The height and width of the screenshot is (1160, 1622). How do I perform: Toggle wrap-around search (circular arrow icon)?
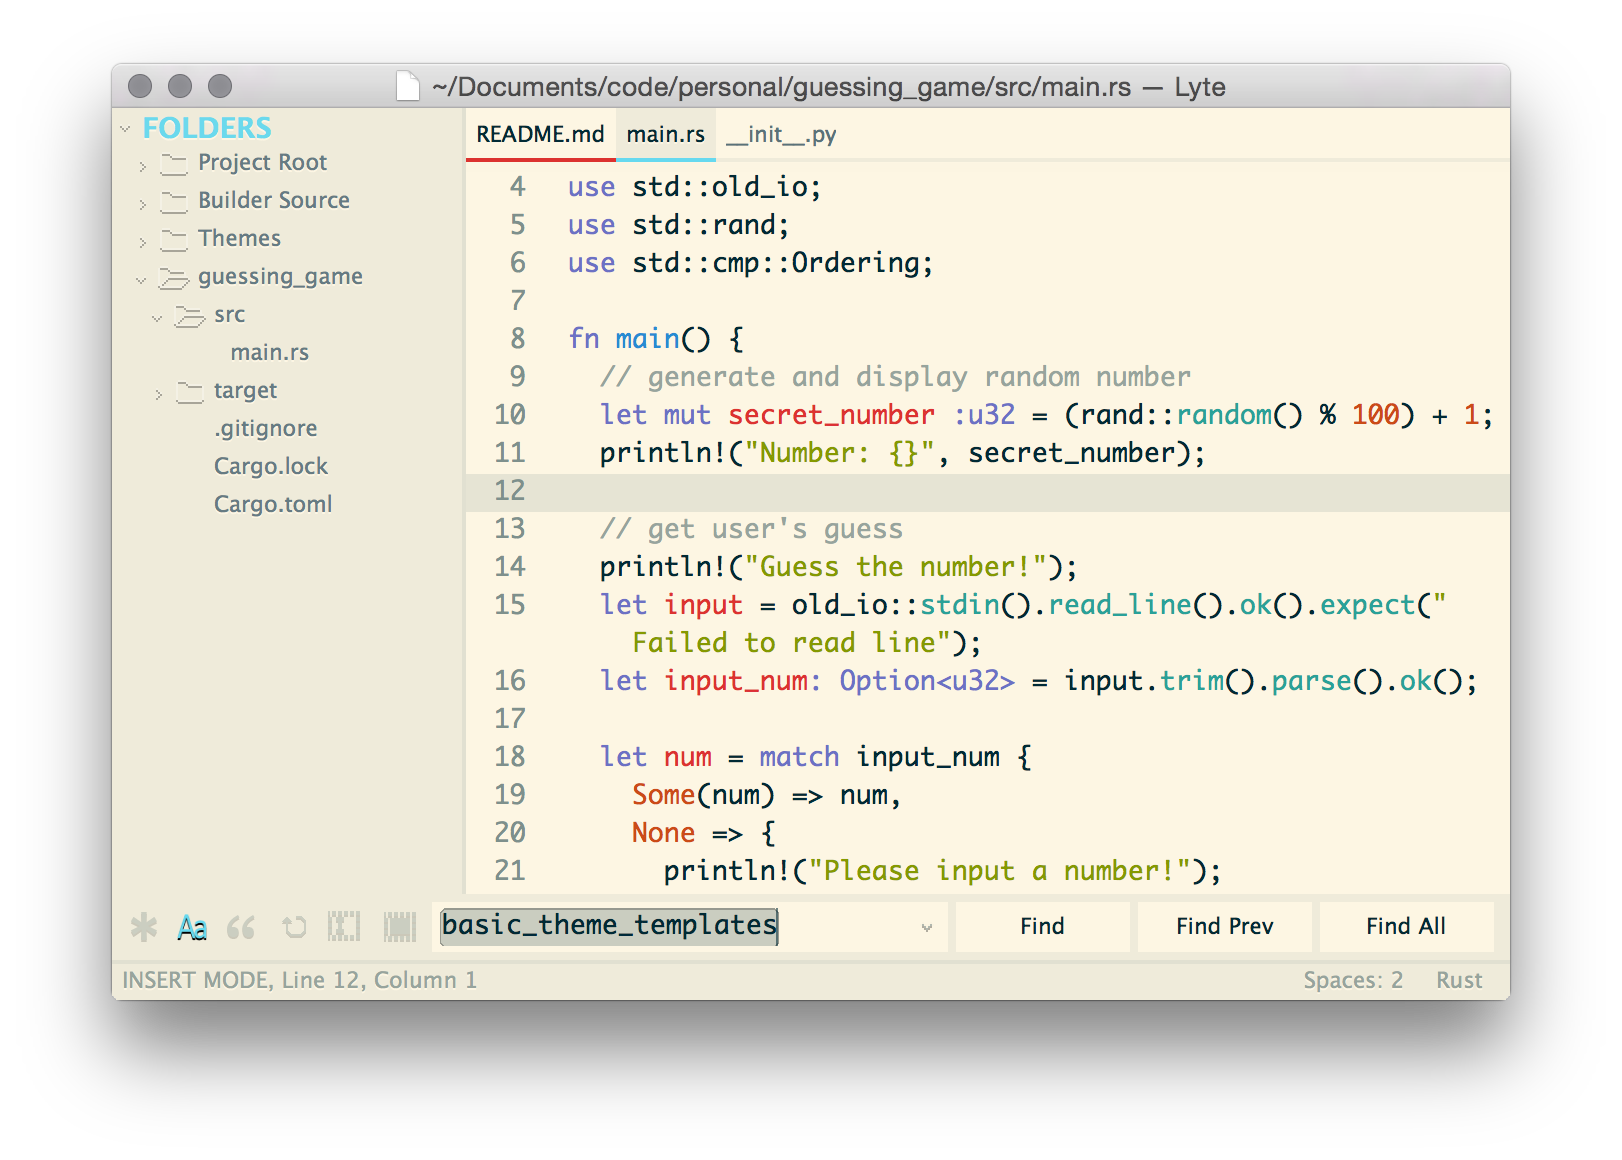tap(294, 927)
